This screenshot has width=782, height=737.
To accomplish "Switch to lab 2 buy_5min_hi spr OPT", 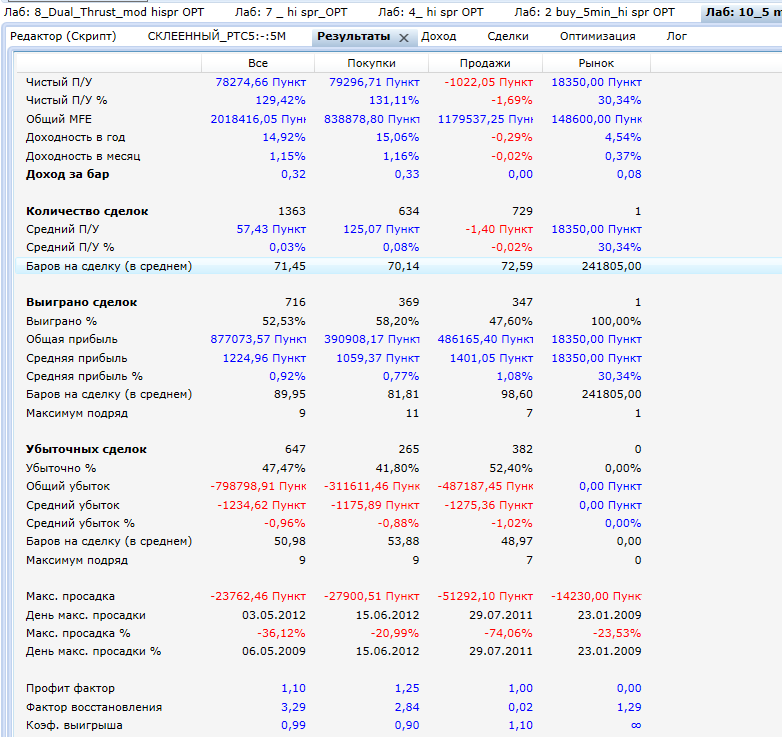I will coord(594,12).
